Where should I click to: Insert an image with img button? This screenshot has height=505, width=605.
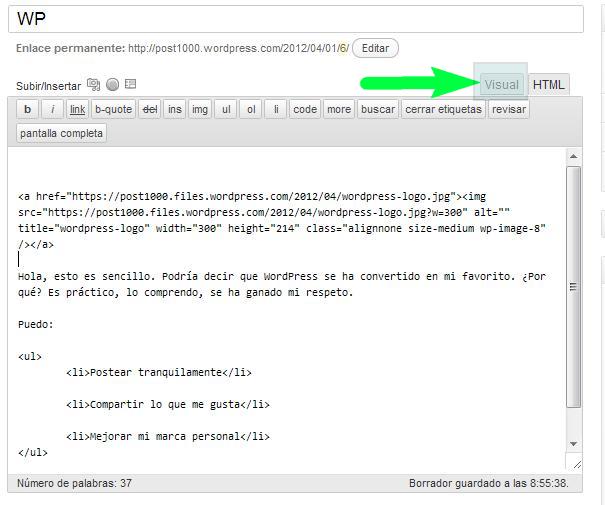tap(200, 109)
